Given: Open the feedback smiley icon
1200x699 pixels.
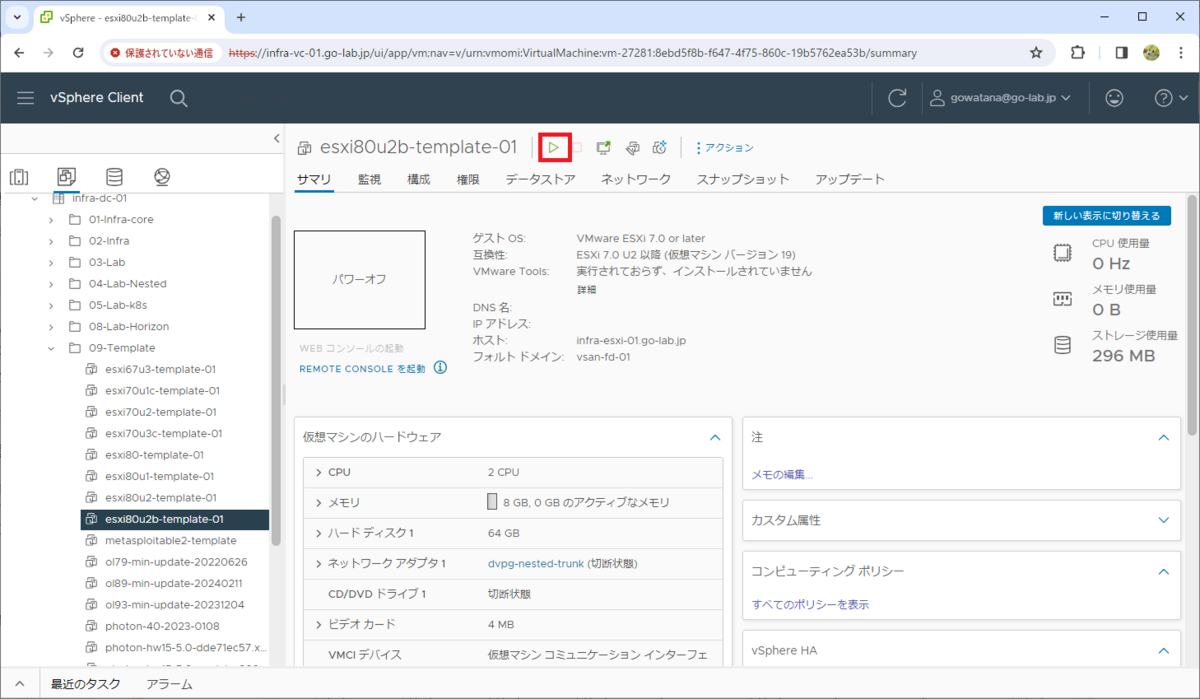Looking at the screenshot, I should 1114,98.
